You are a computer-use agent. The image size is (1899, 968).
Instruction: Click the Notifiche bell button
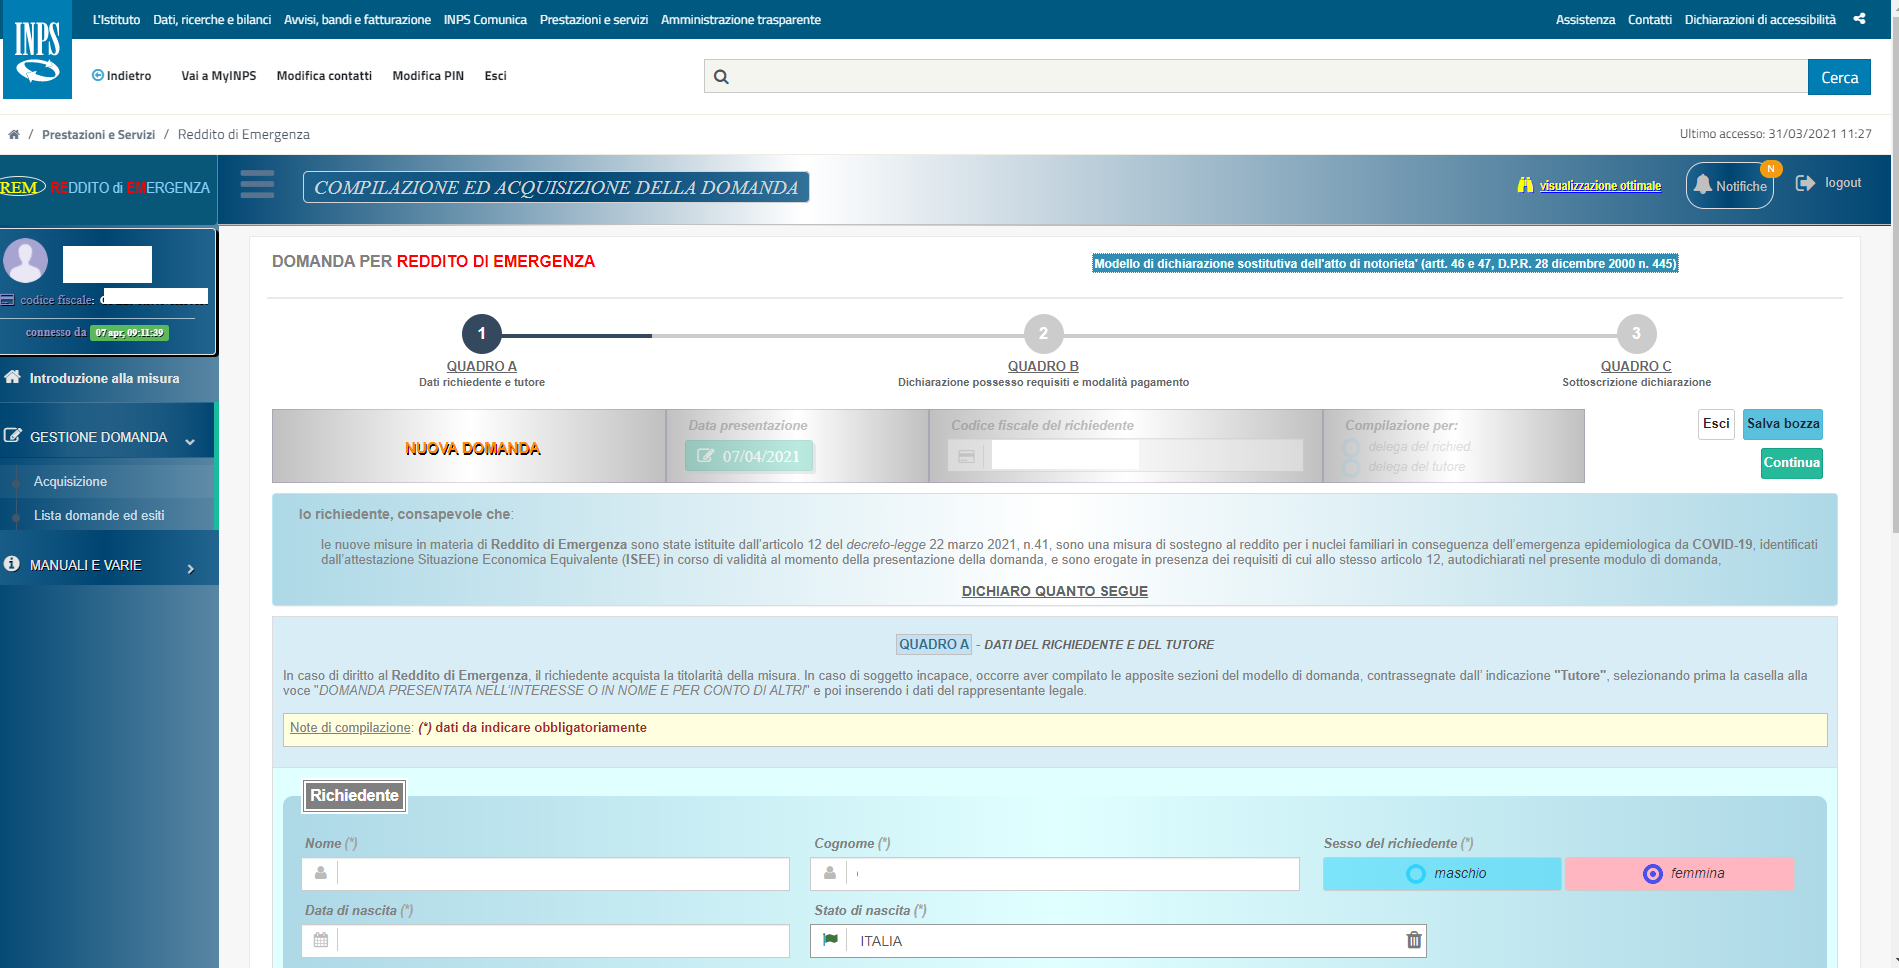click(1730, 186)
